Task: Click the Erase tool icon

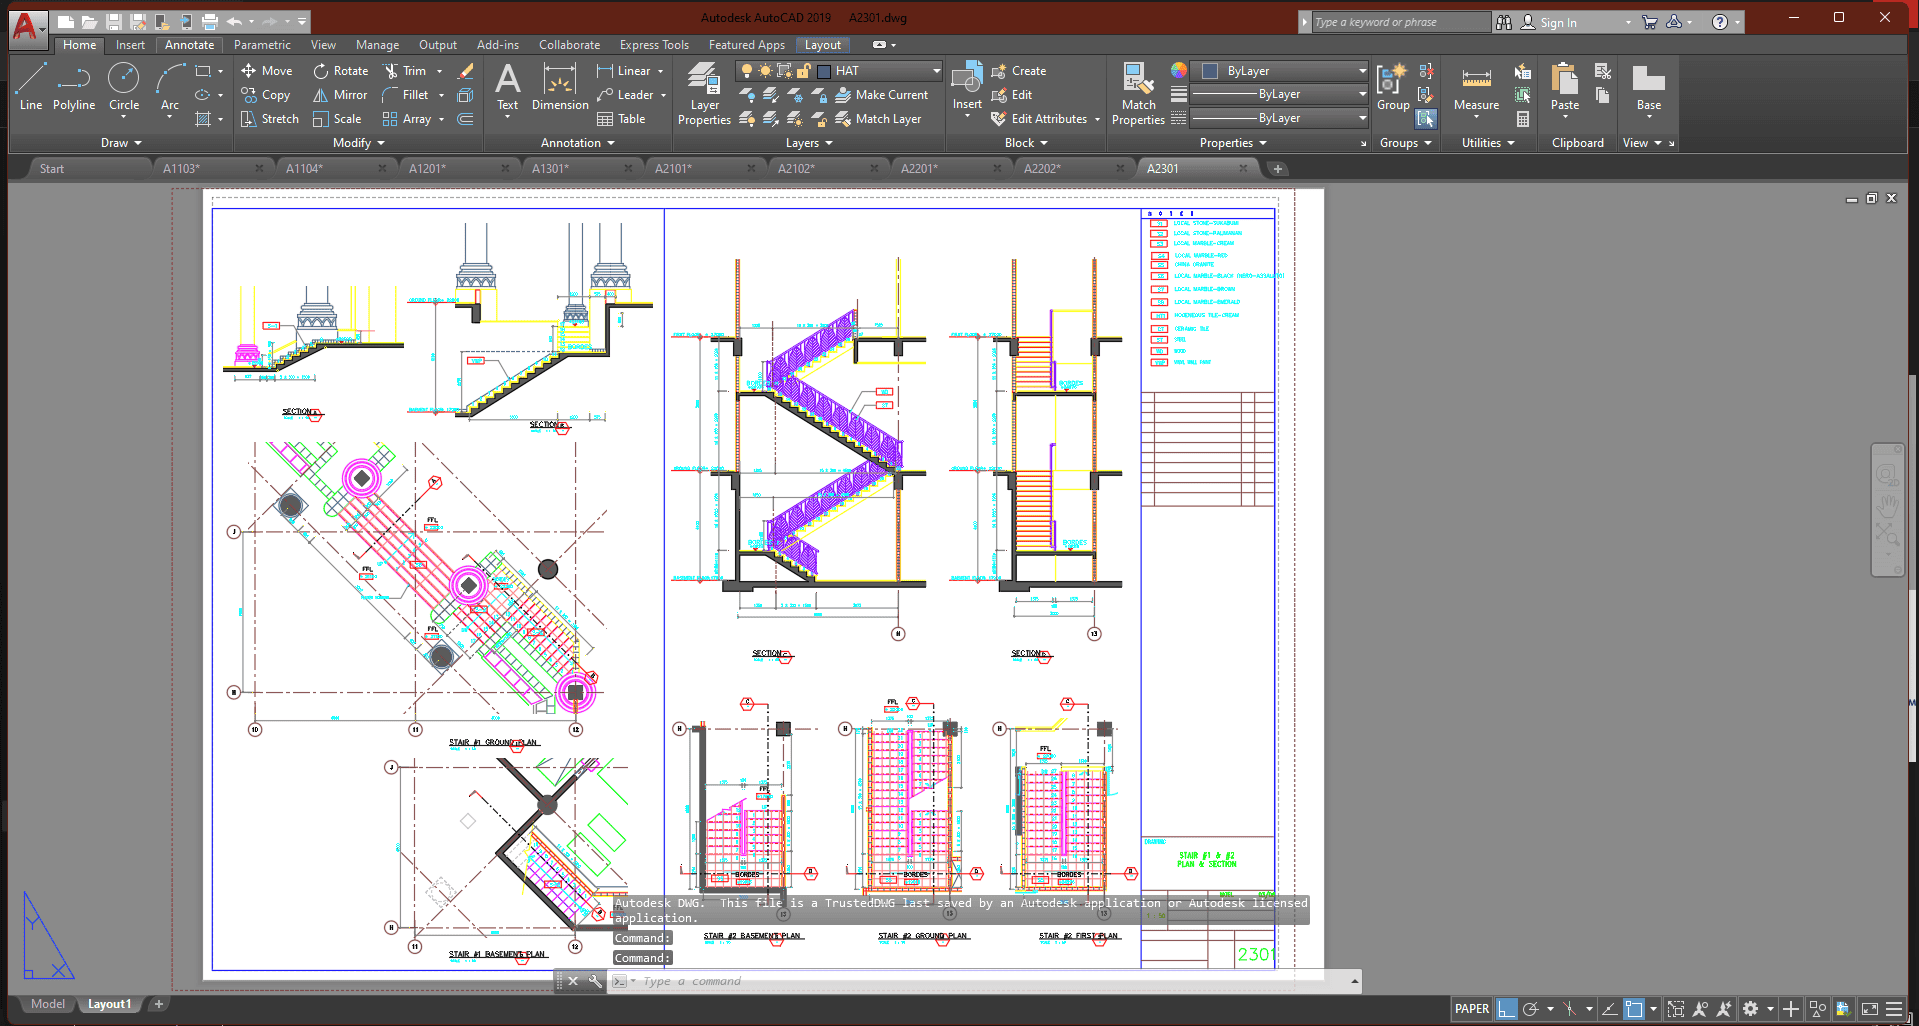Action: point(465,71)
